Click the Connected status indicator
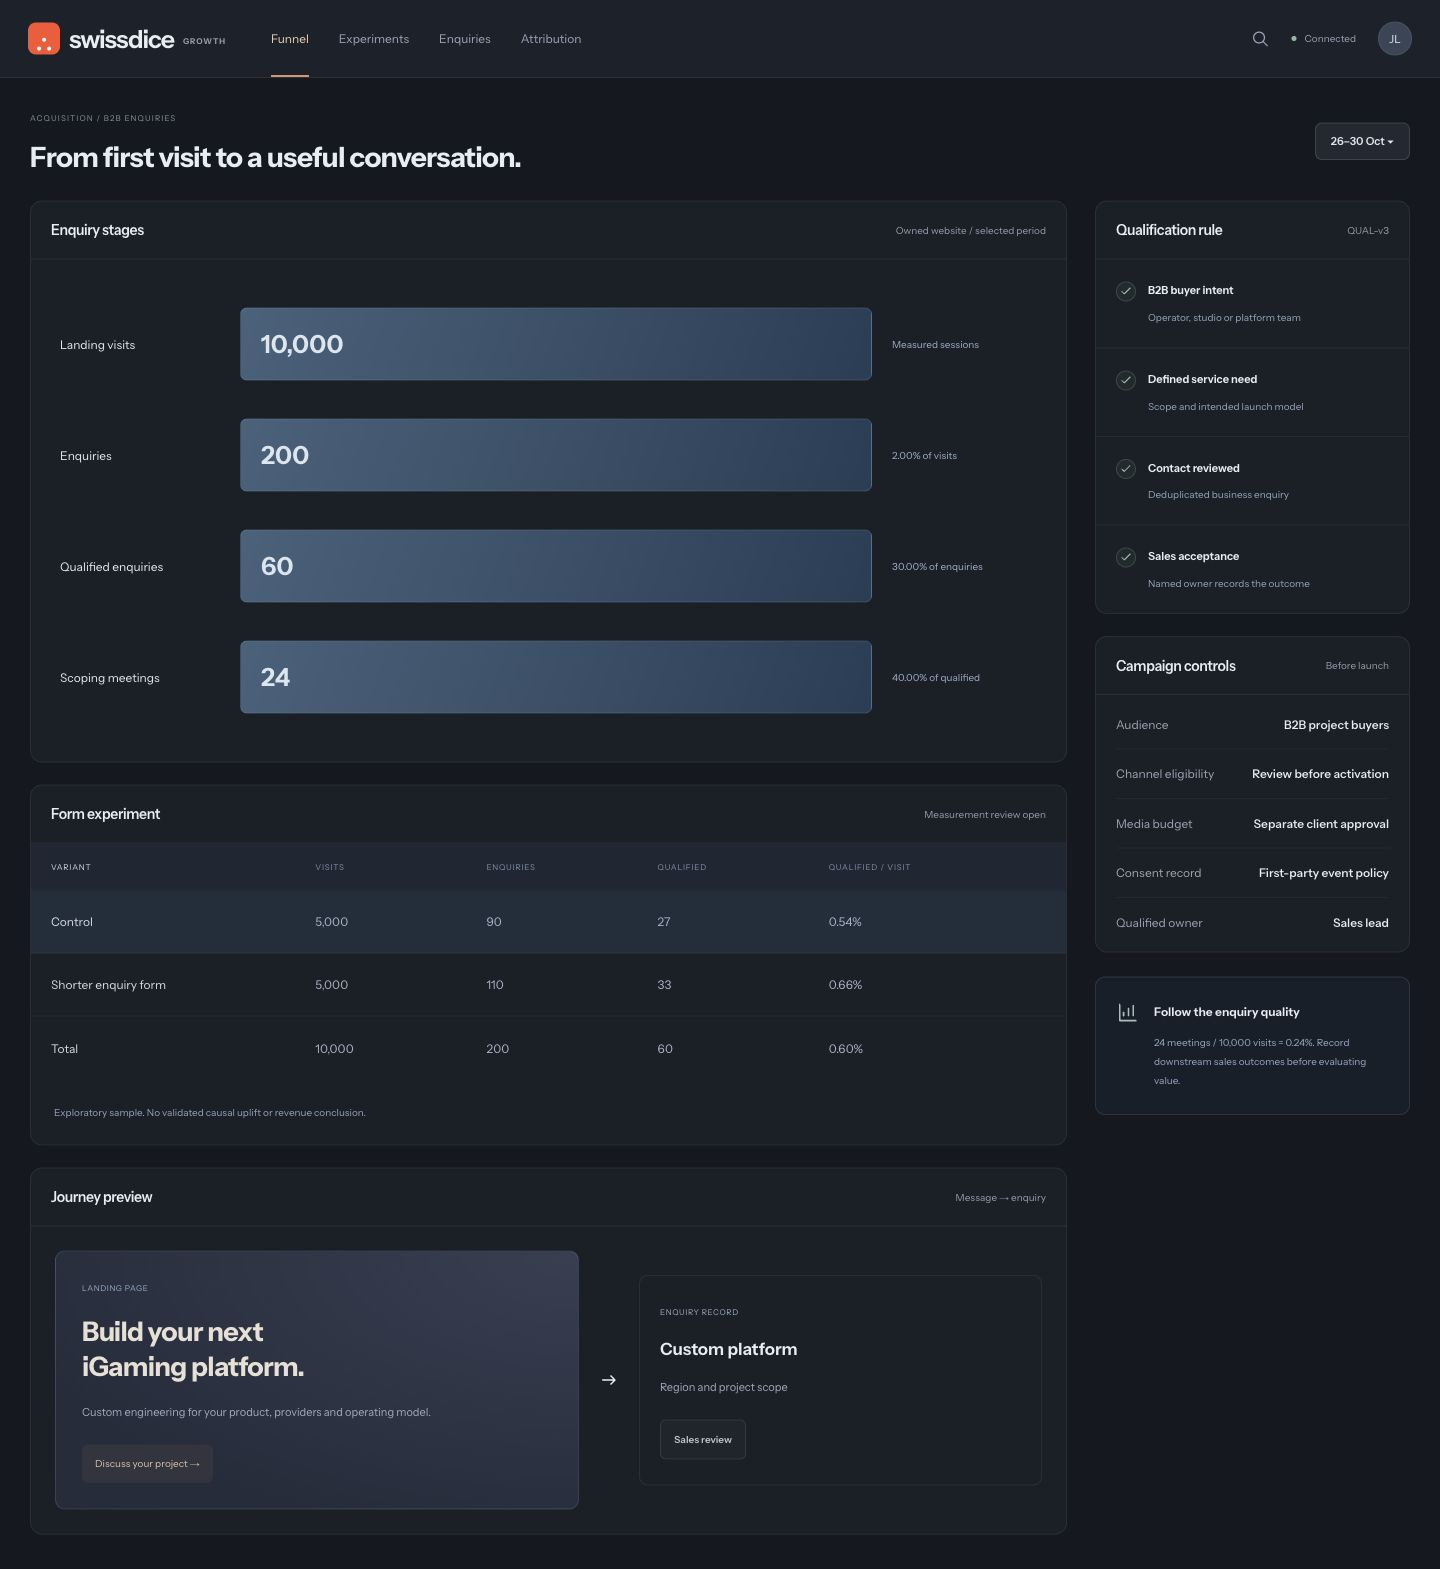Screen dimensions: 1440x1569 1323,39
